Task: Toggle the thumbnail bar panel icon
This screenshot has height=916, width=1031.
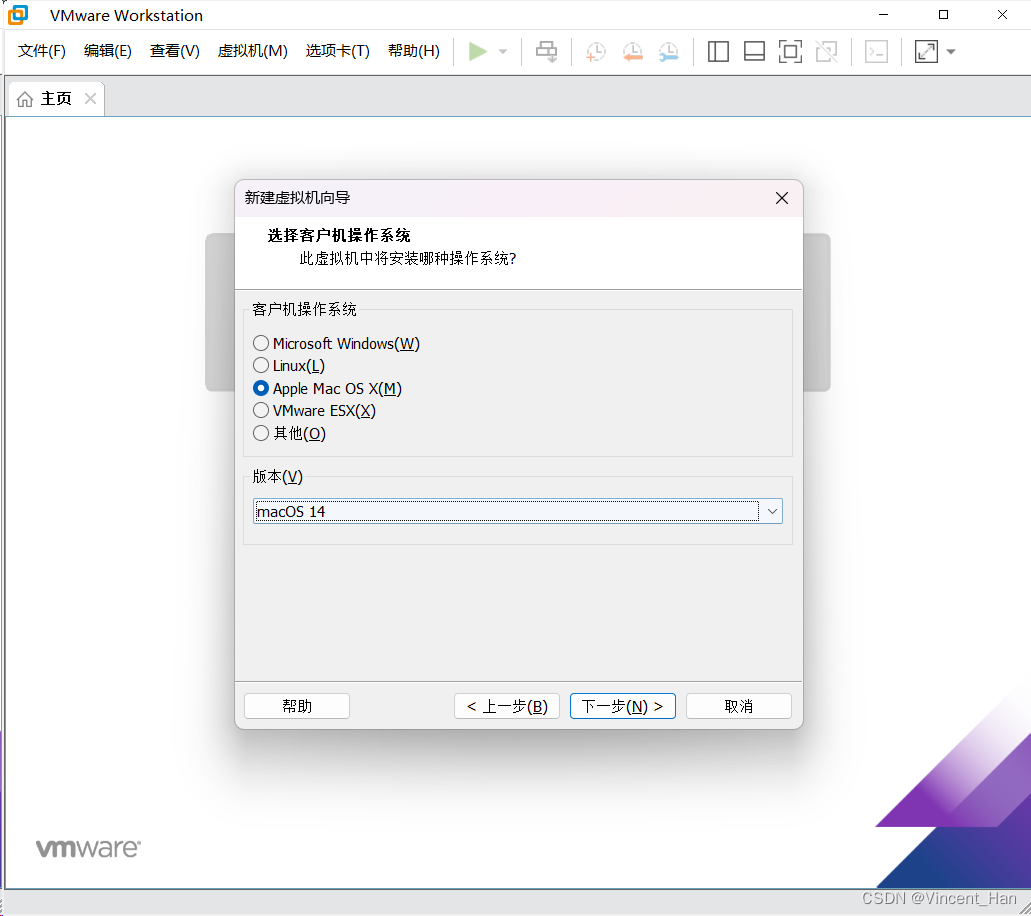Action: pos(754,51)
